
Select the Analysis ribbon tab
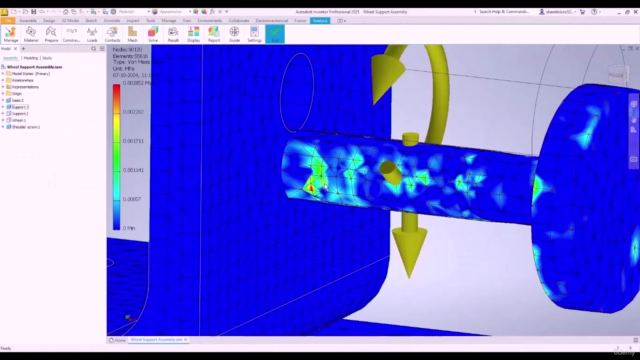coord(320,20)
